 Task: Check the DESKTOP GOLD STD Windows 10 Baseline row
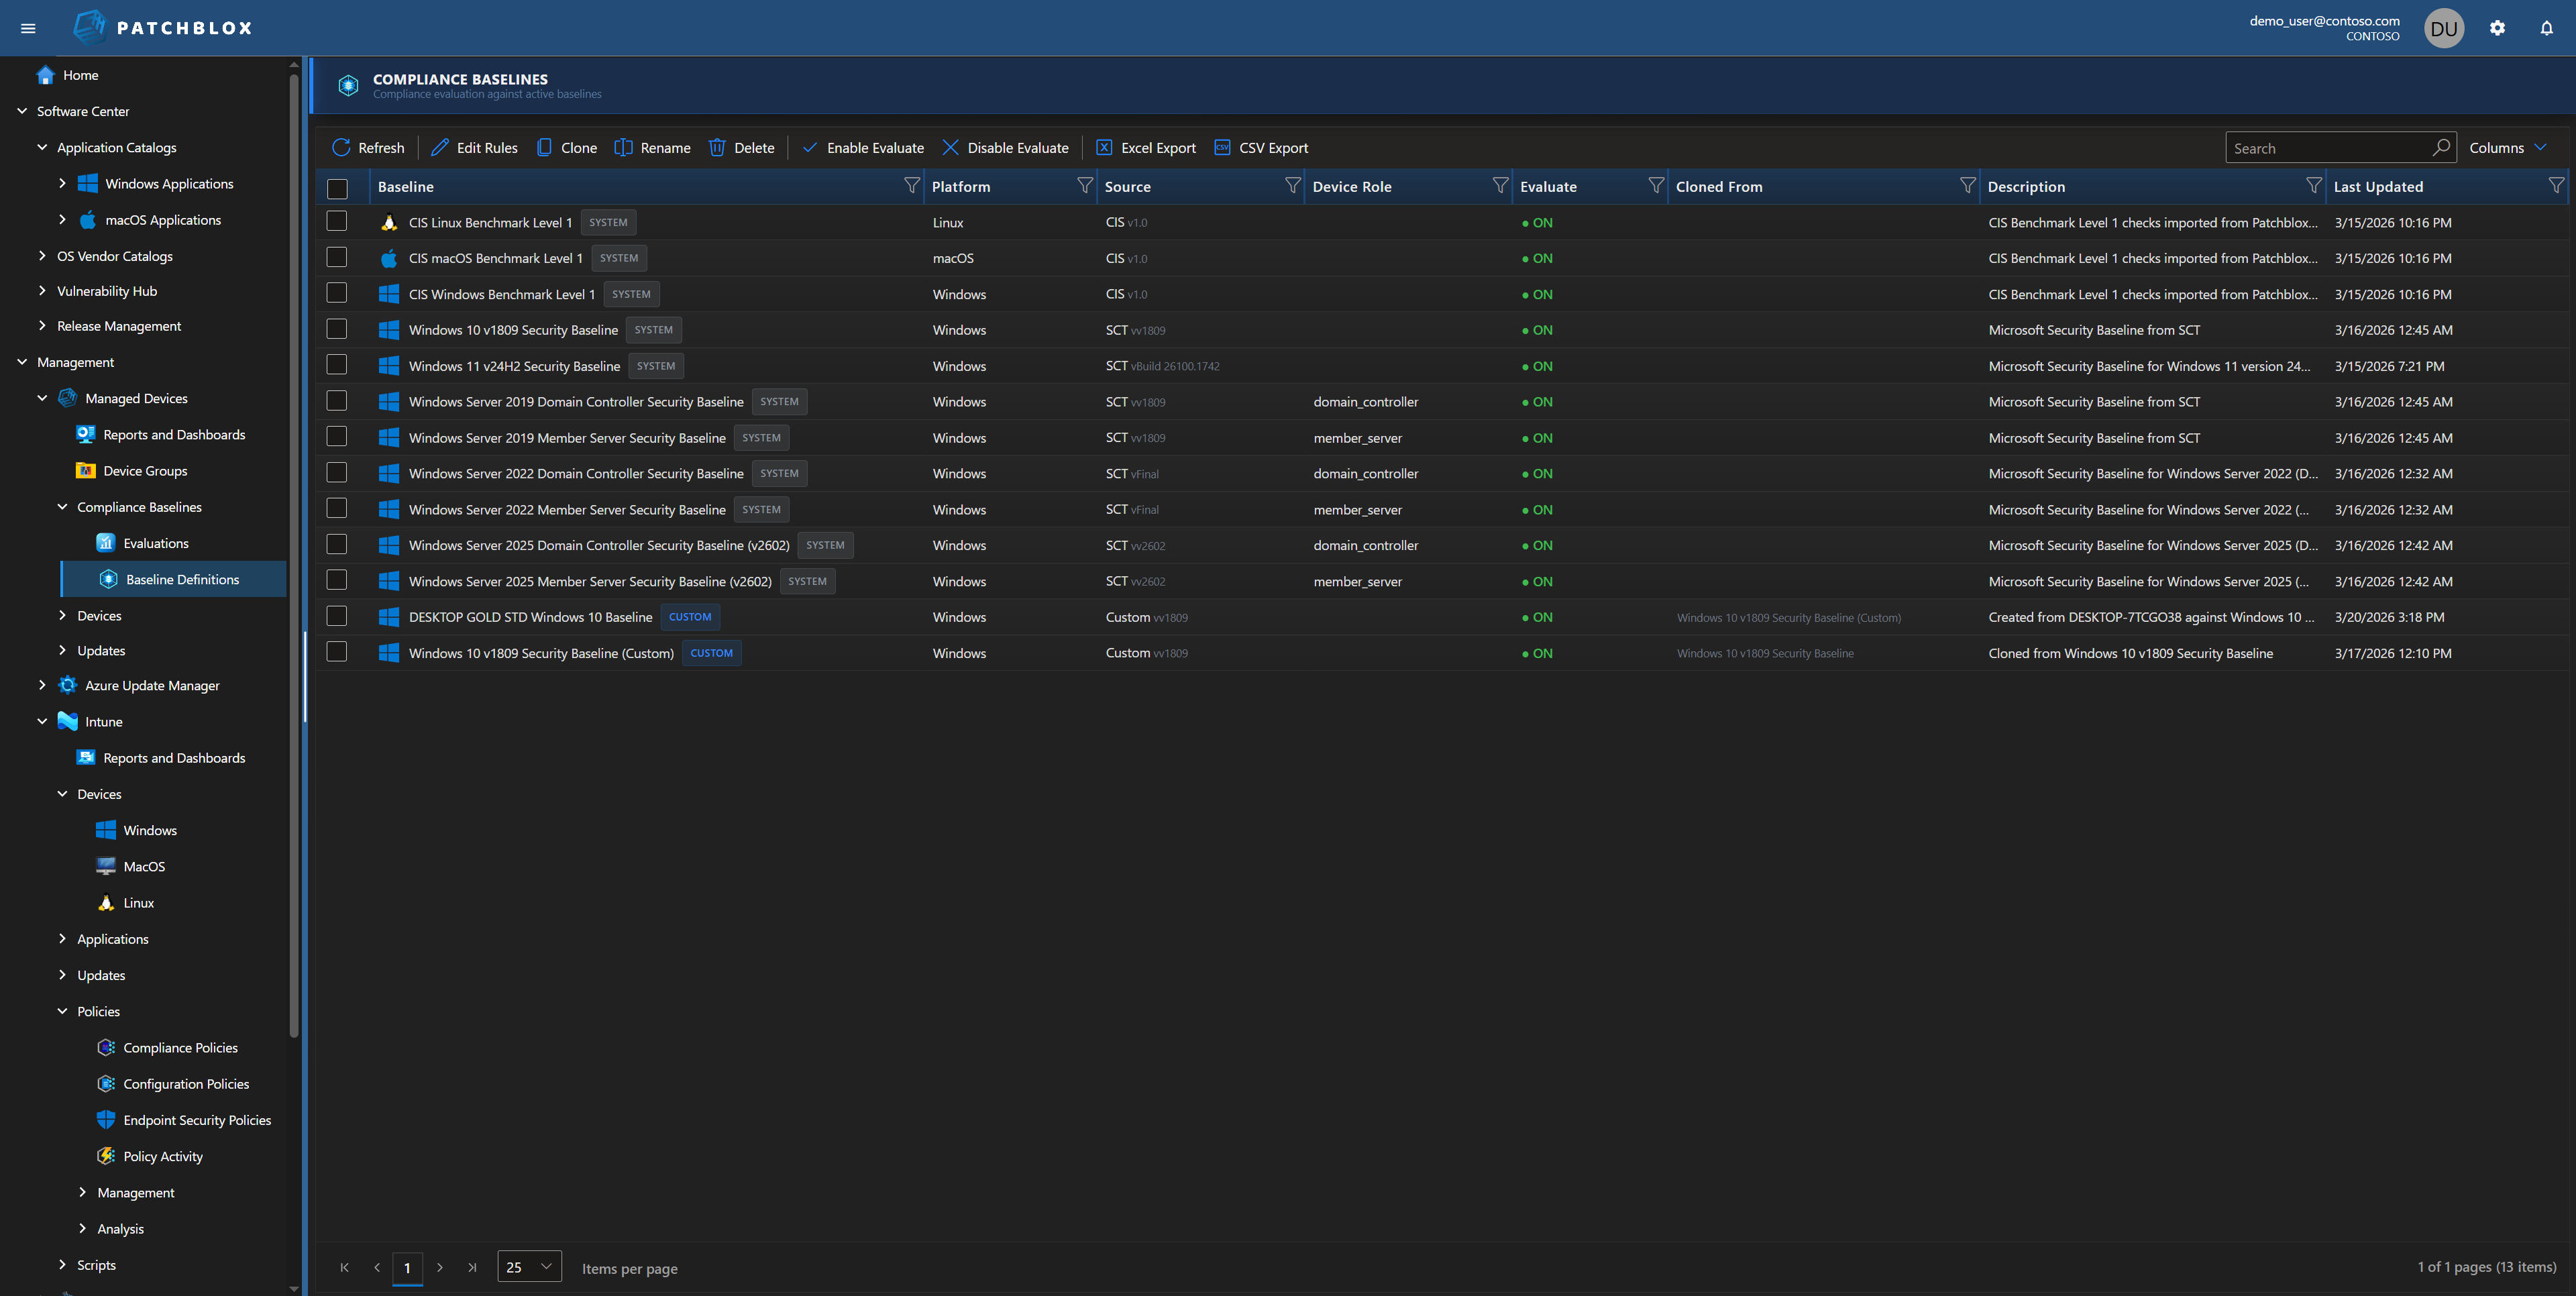tap(337, 616)
